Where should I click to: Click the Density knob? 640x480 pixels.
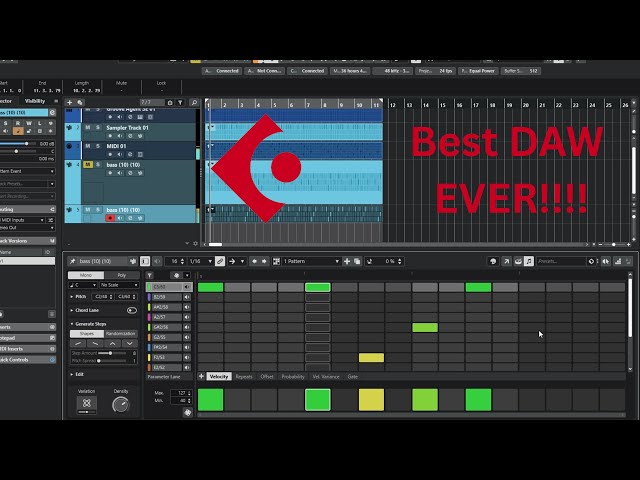(120, 404)
